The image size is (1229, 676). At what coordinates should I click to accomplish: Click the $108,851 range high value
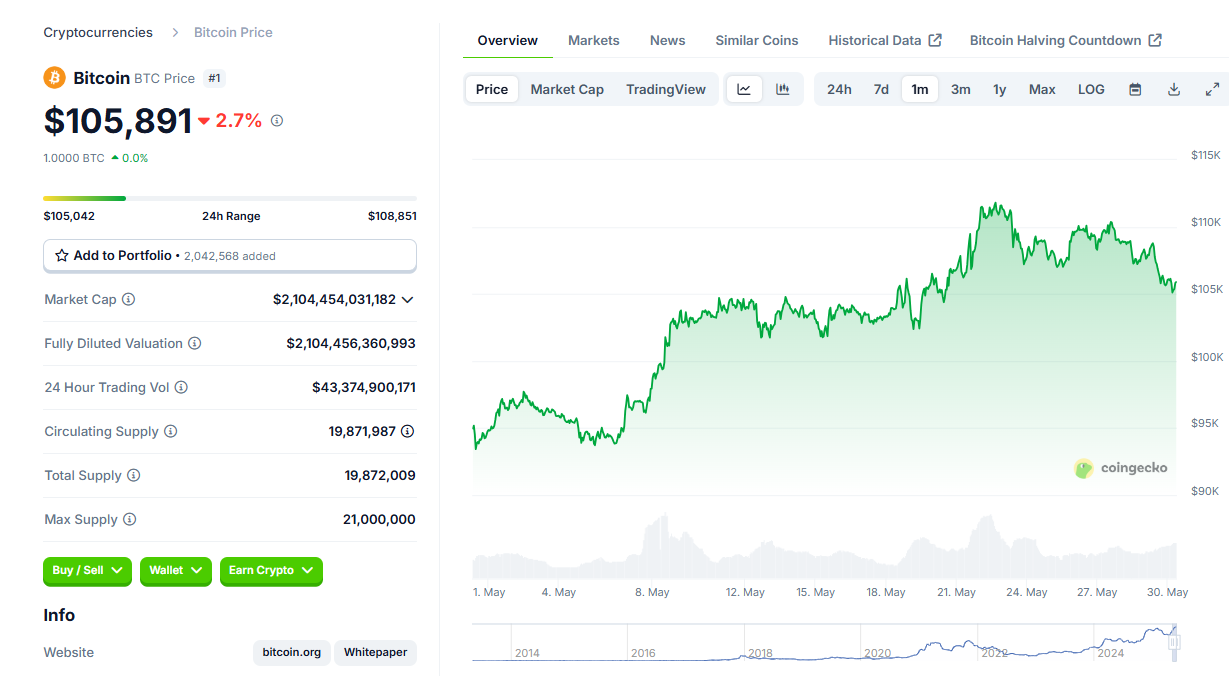[x=392, y=216]
